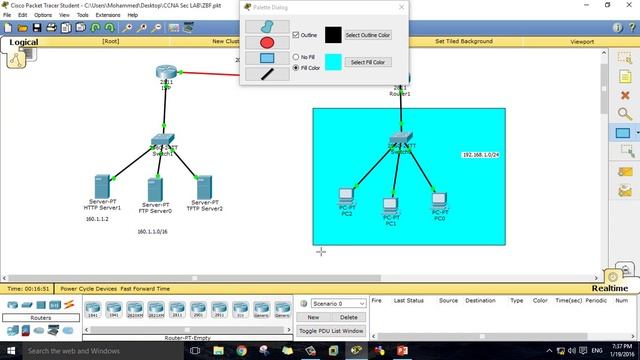Screen dimensions: 640x360
Task: Click Select Fill Color button
Action: pyautogui.click(x=368, y=62)
